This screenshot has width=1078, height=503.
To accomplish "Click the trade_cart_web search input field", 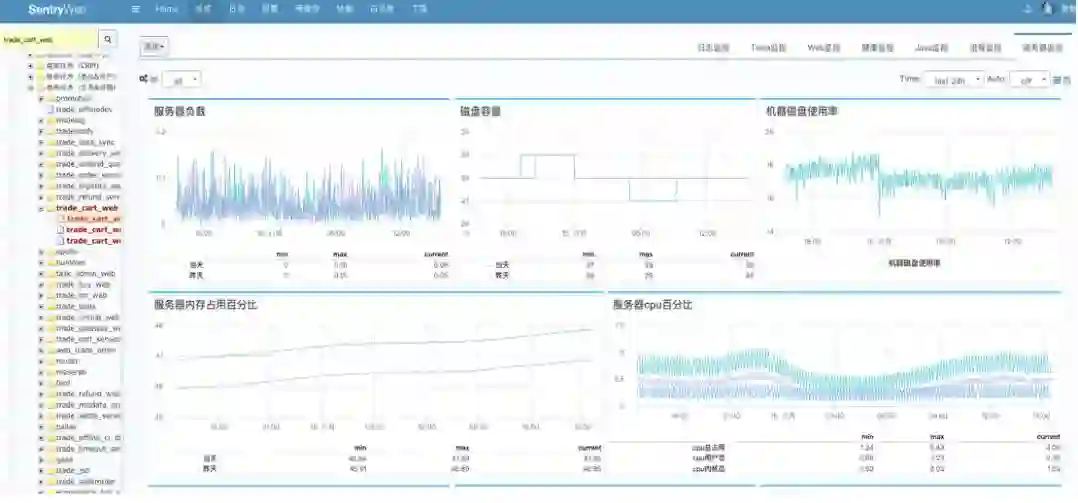I will [49, 40].
